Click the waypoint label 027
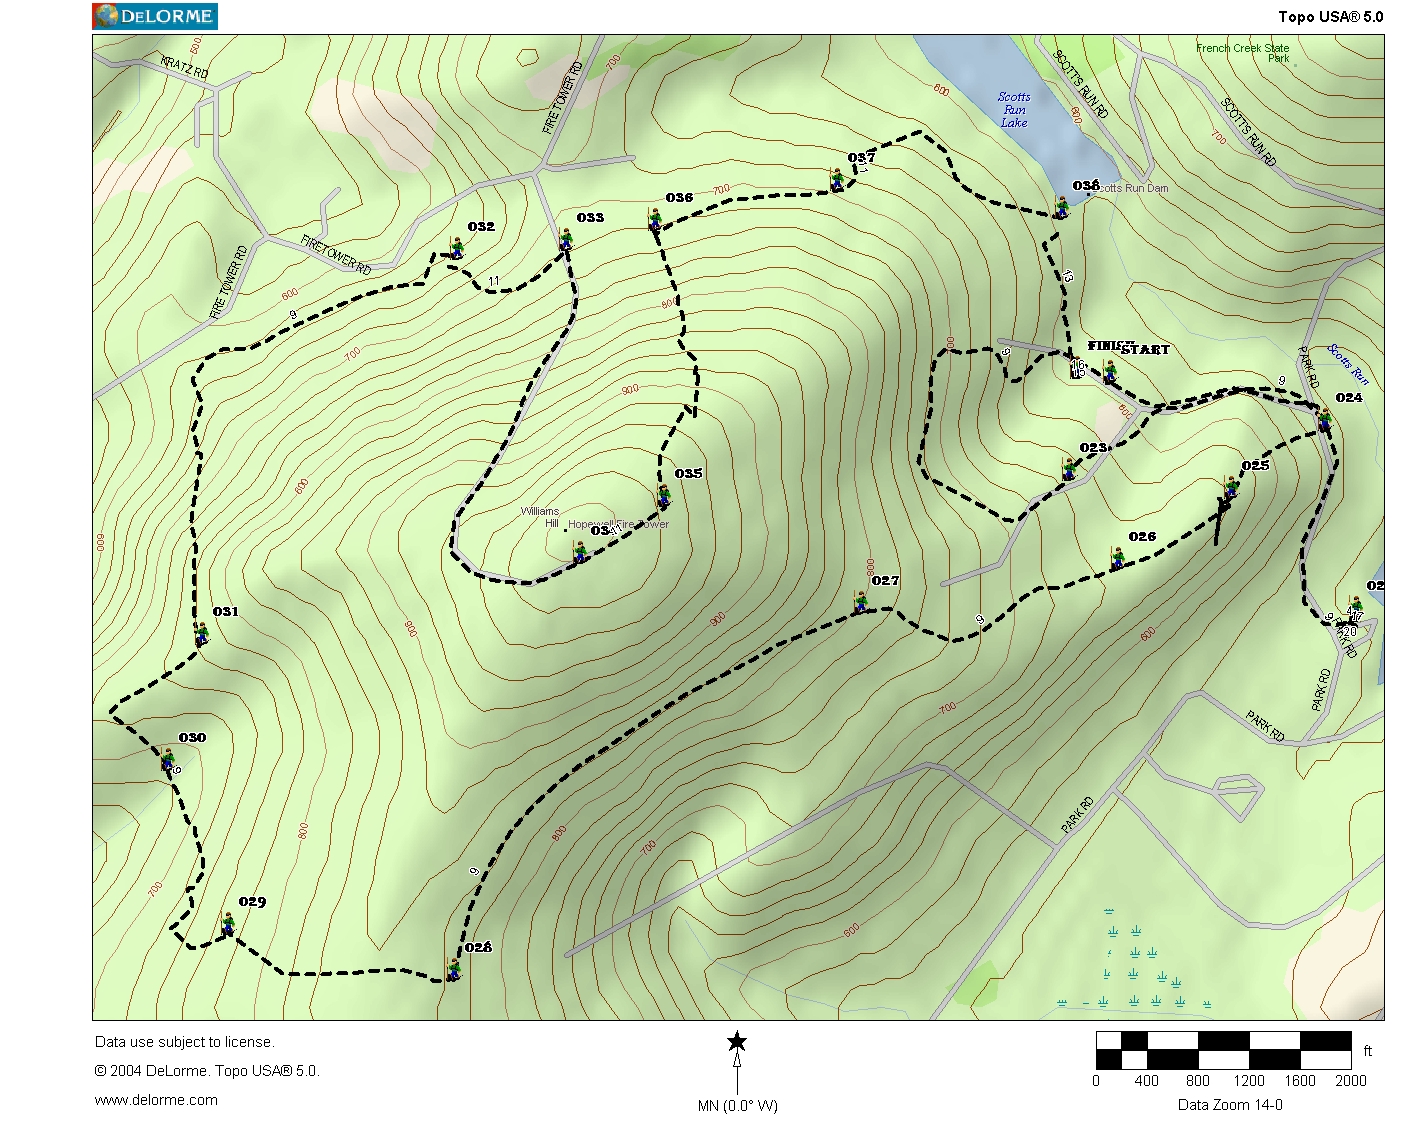 click(885, 580)
